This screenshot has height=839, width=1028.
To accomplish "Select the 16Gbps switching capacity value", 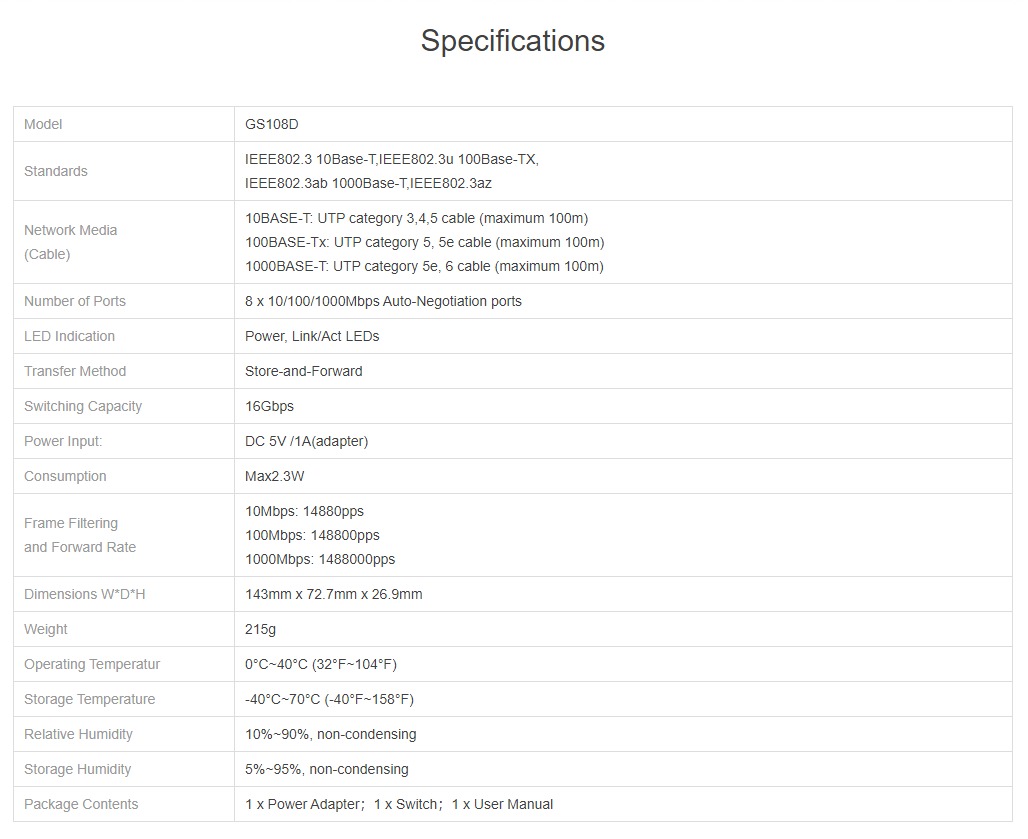I will click(x=269, y=406).
